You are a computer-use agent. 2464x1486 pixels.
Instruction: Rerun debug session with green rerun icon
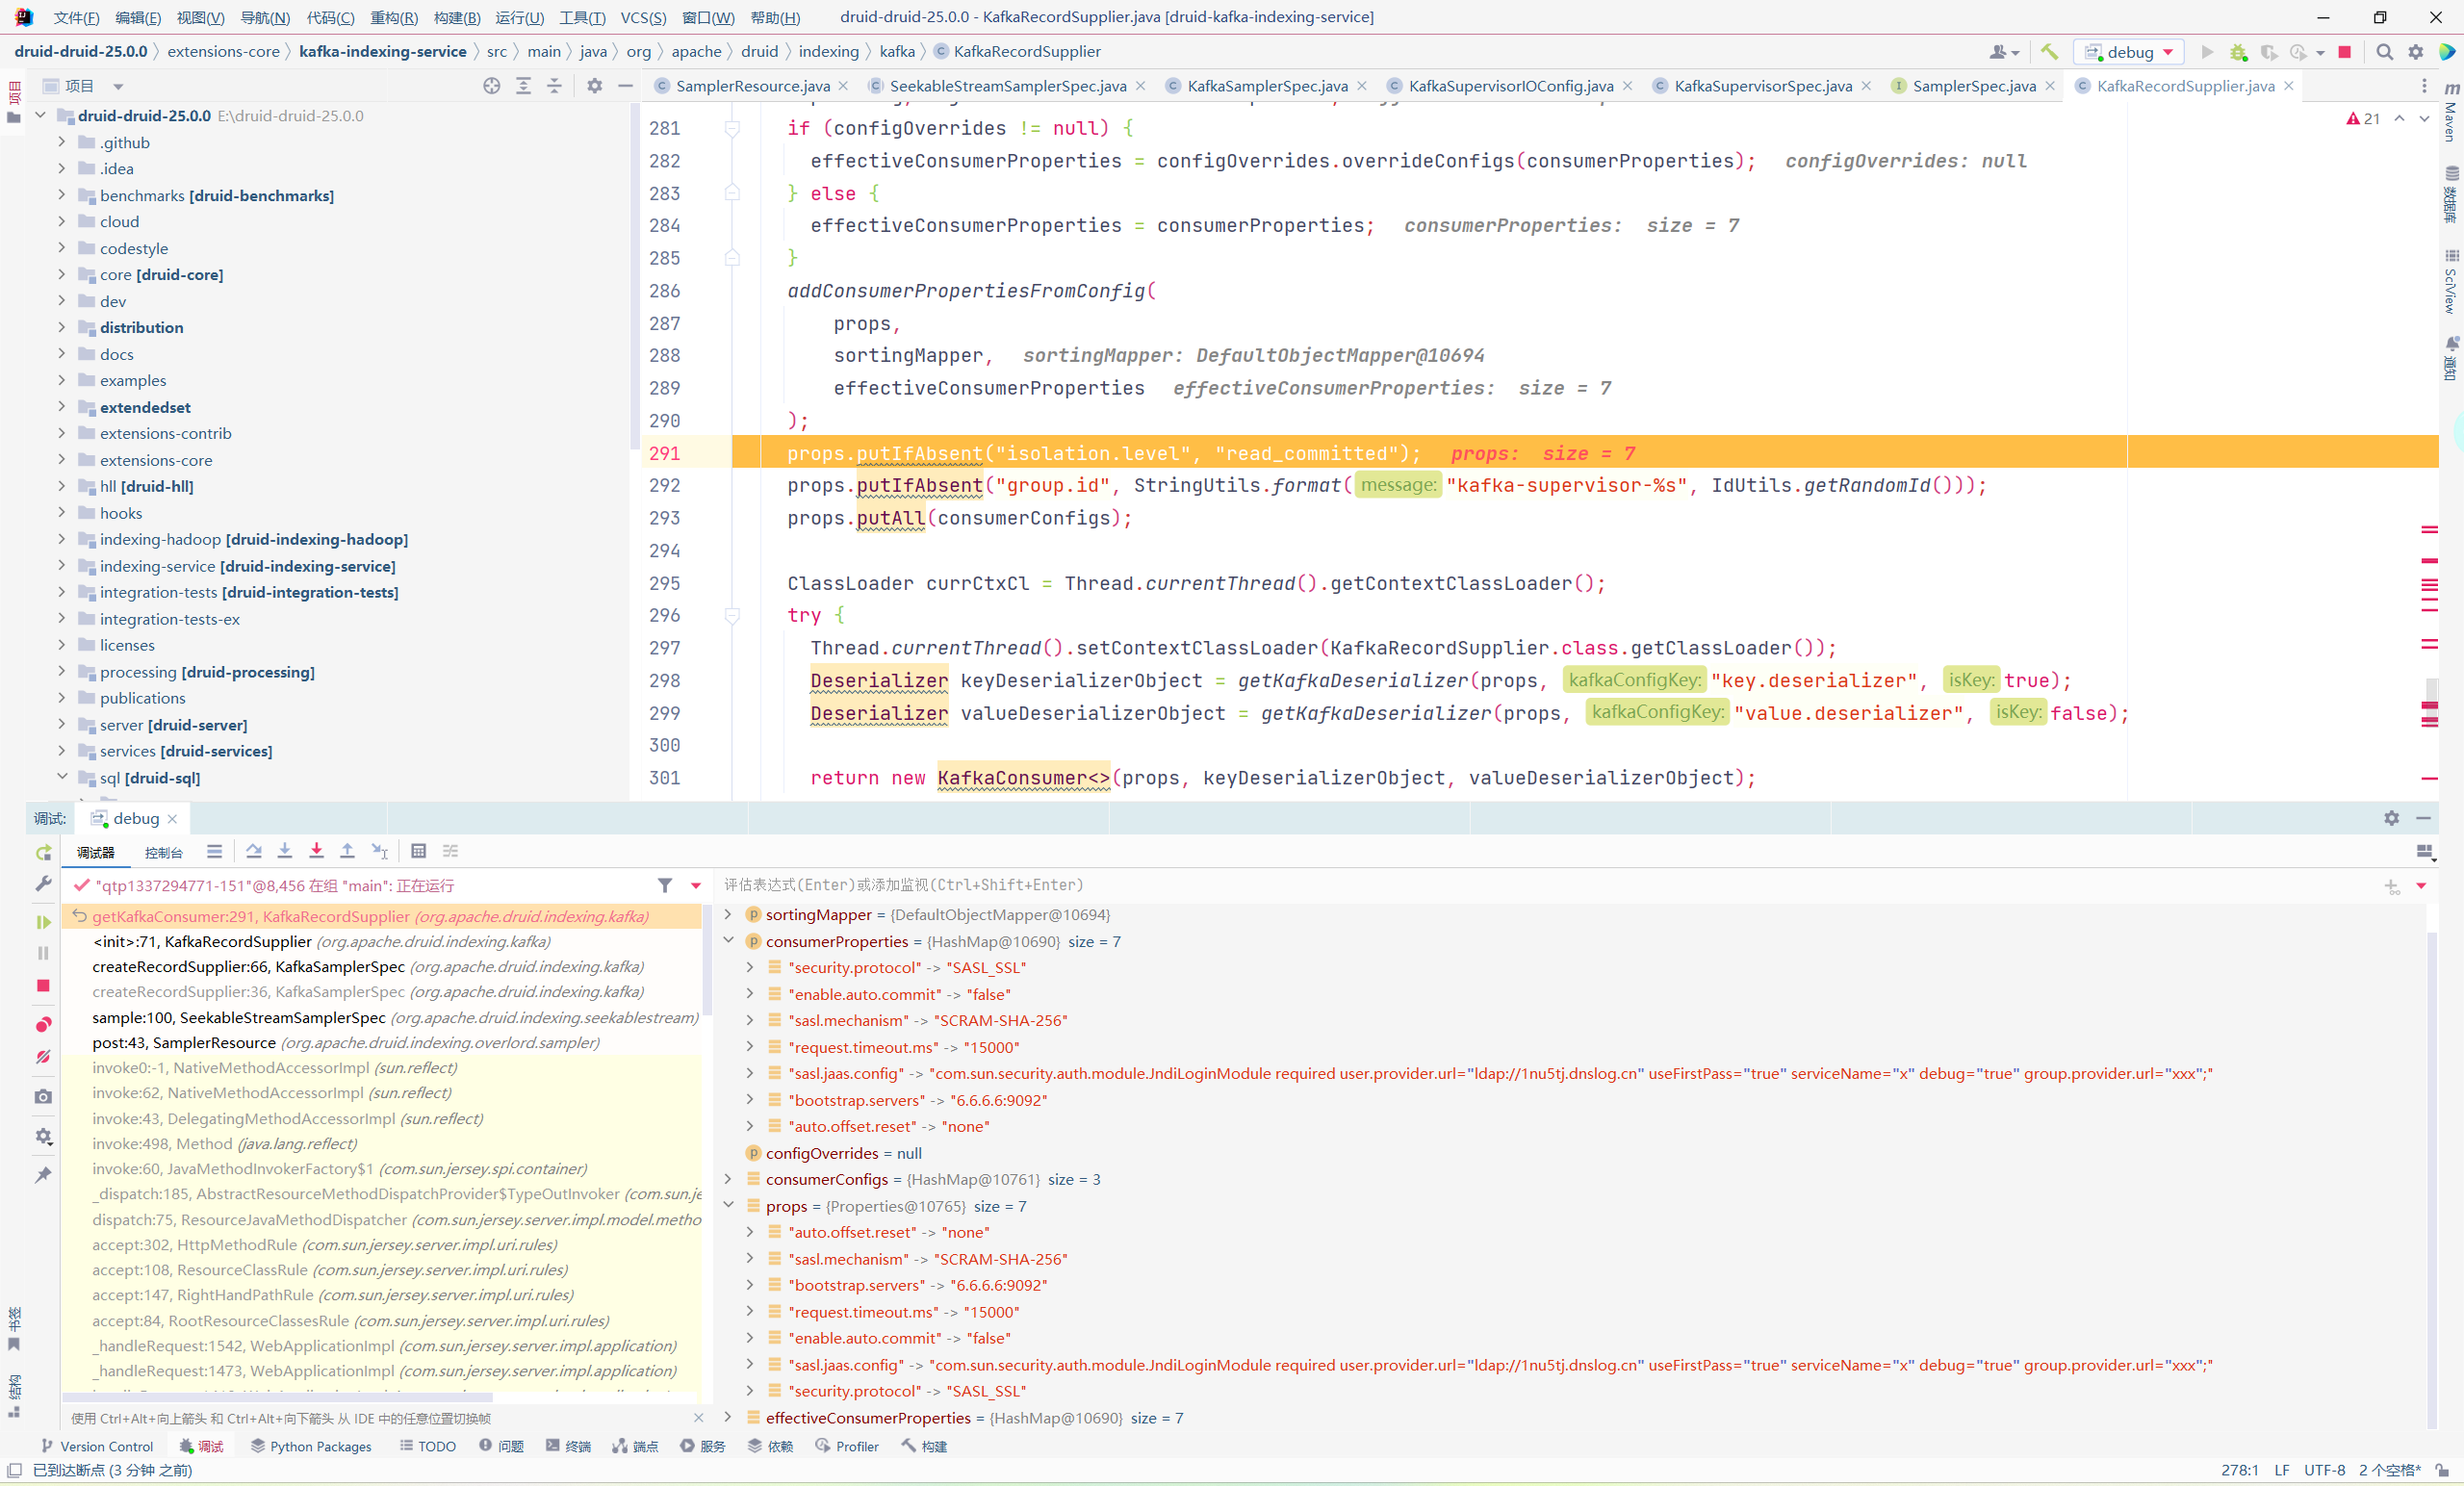(43, 853)
